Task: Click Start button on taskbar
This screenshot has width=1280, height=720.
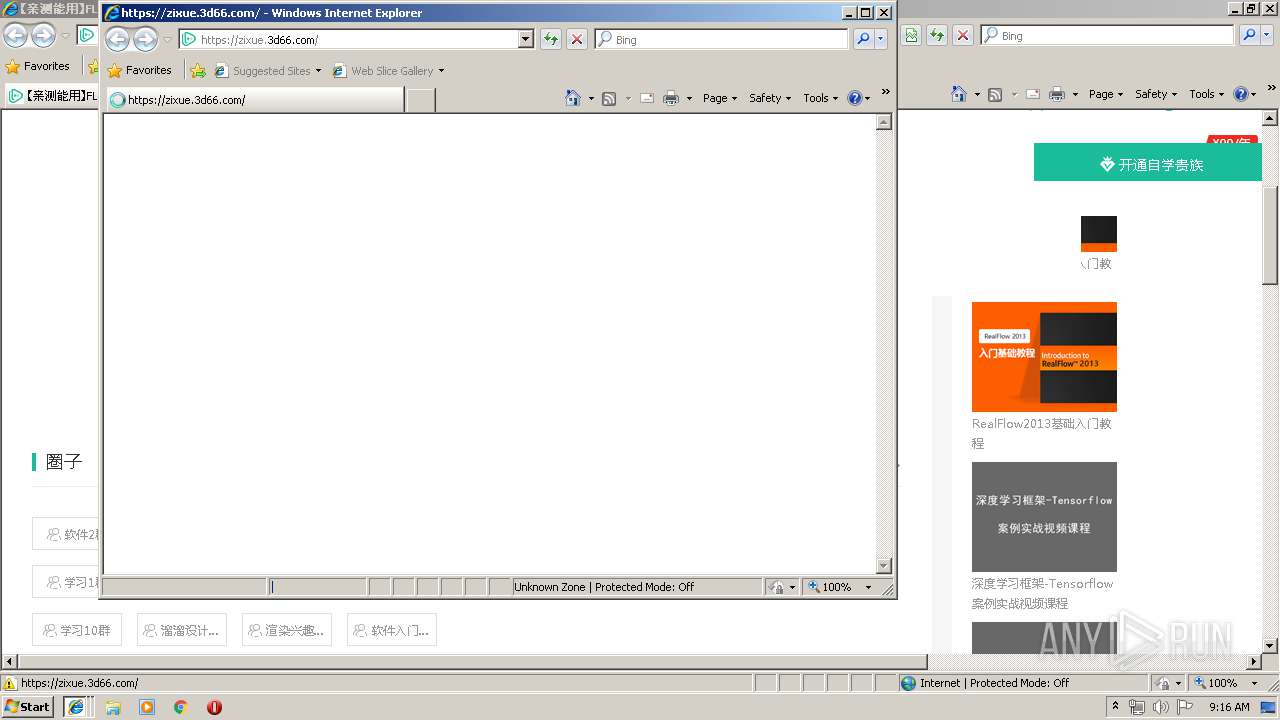Action: click(28, 707)
